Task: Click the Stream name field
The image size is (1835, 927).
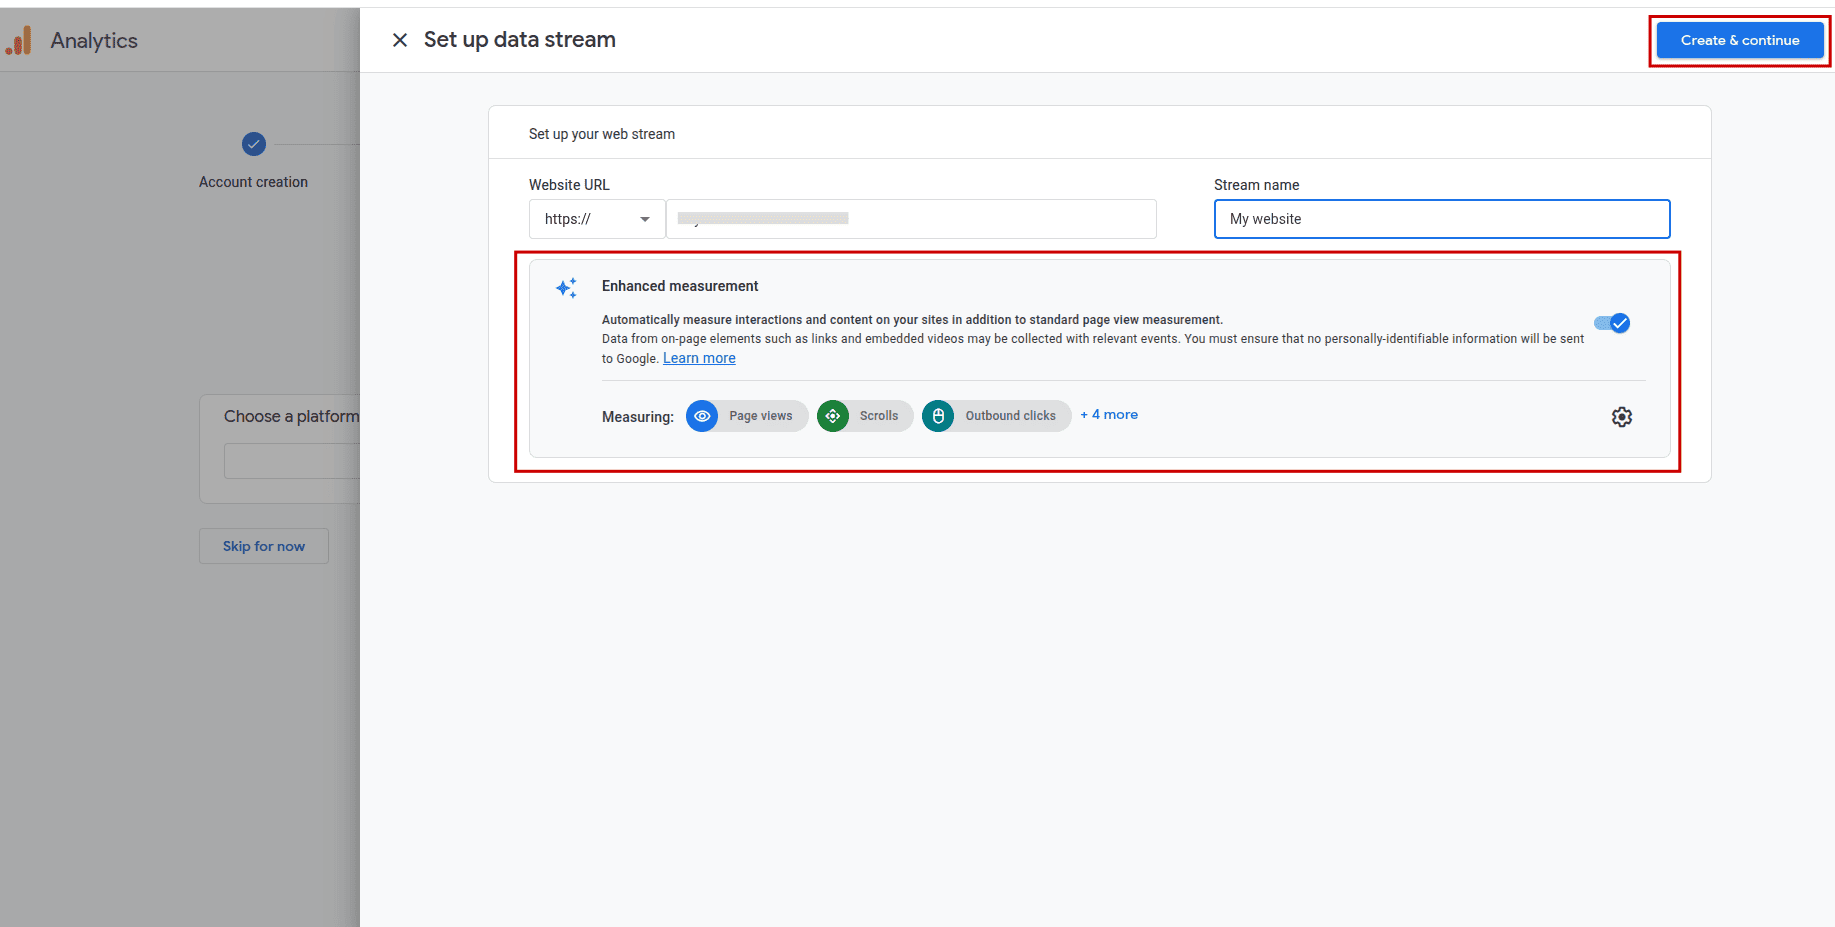Action: point(1442,219)
